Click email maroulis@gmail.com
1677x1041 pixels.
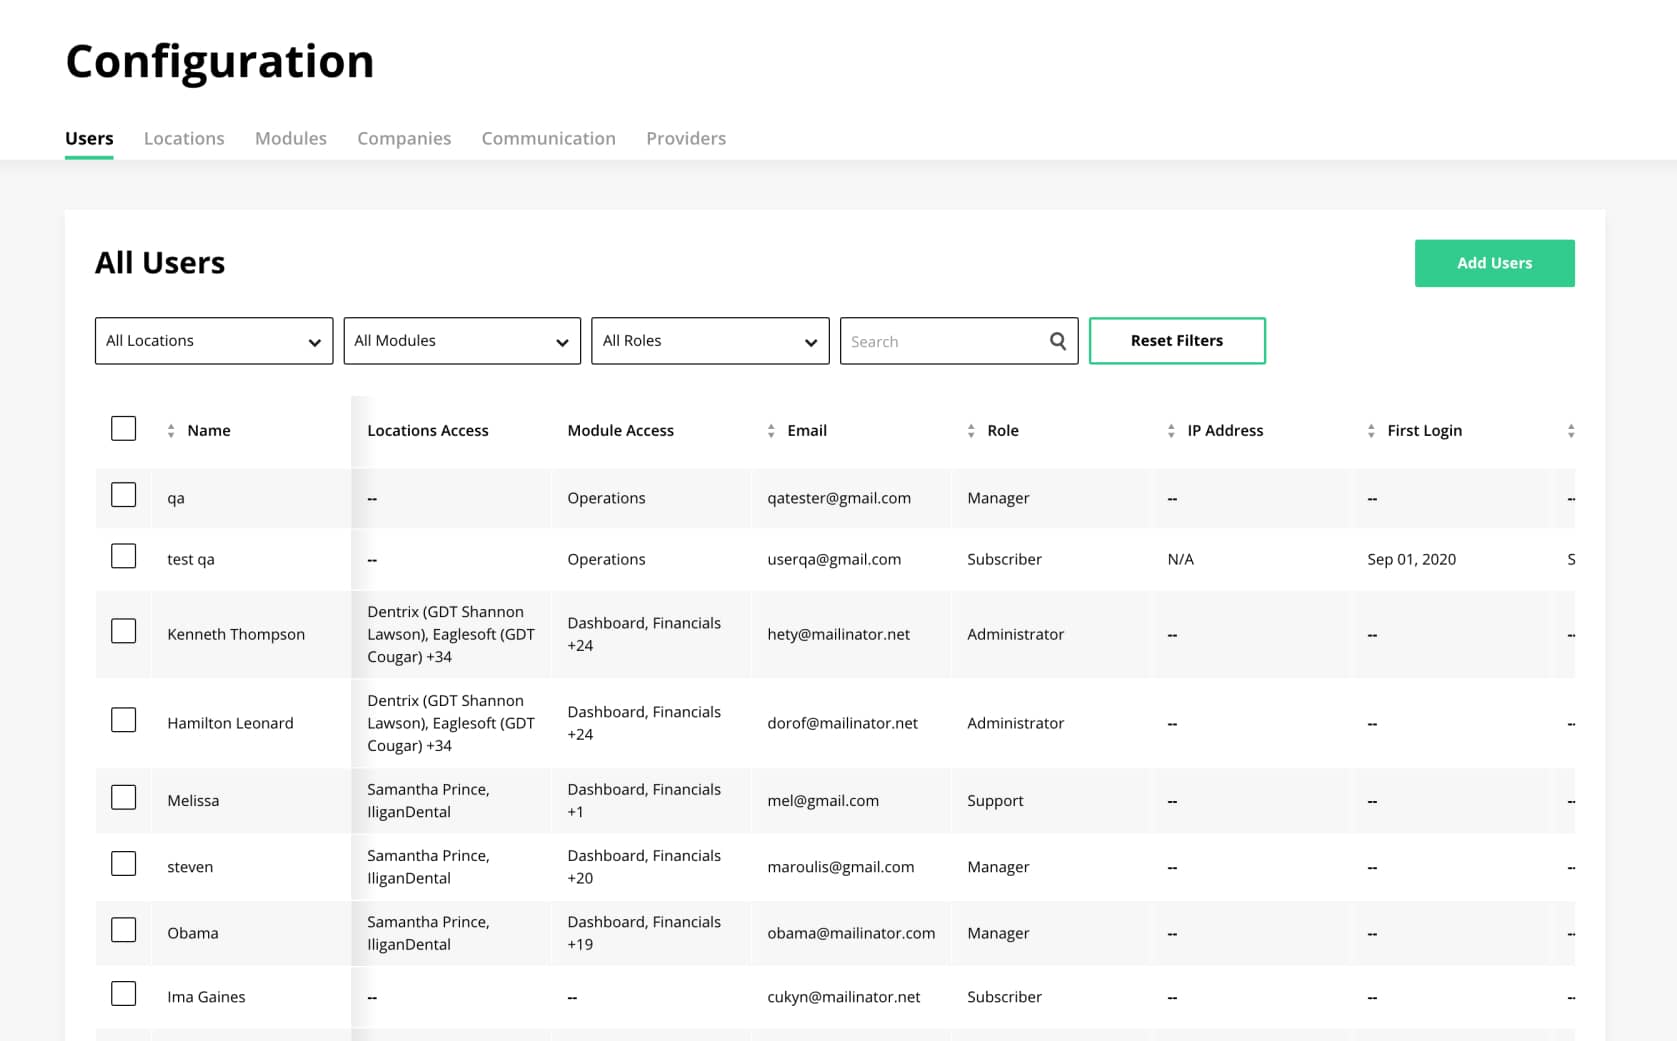pos(841,867)
